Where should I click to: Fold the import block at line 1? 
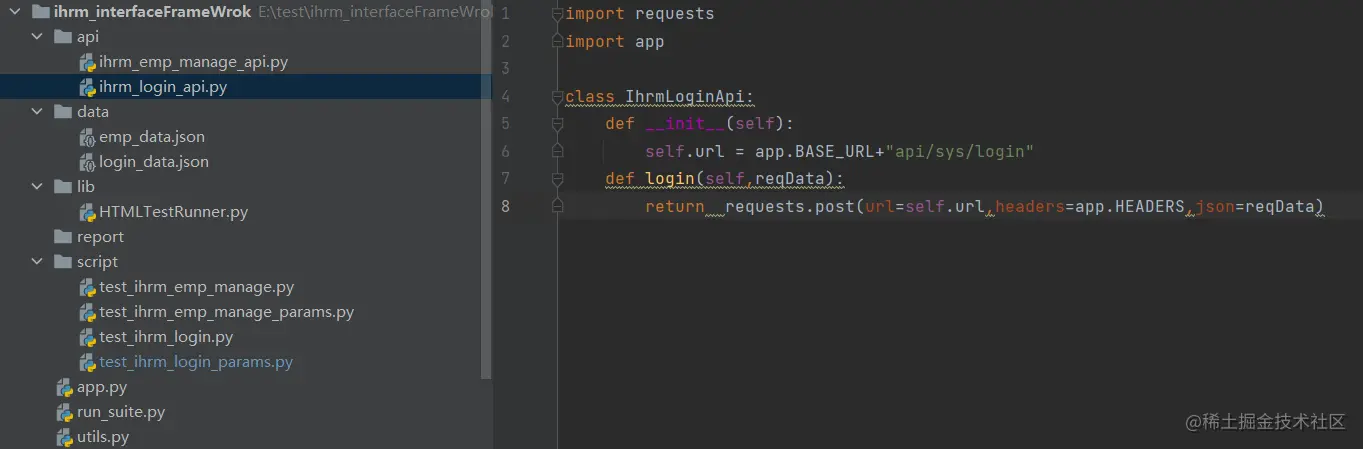pyautogui.click(x=558, y=14)
